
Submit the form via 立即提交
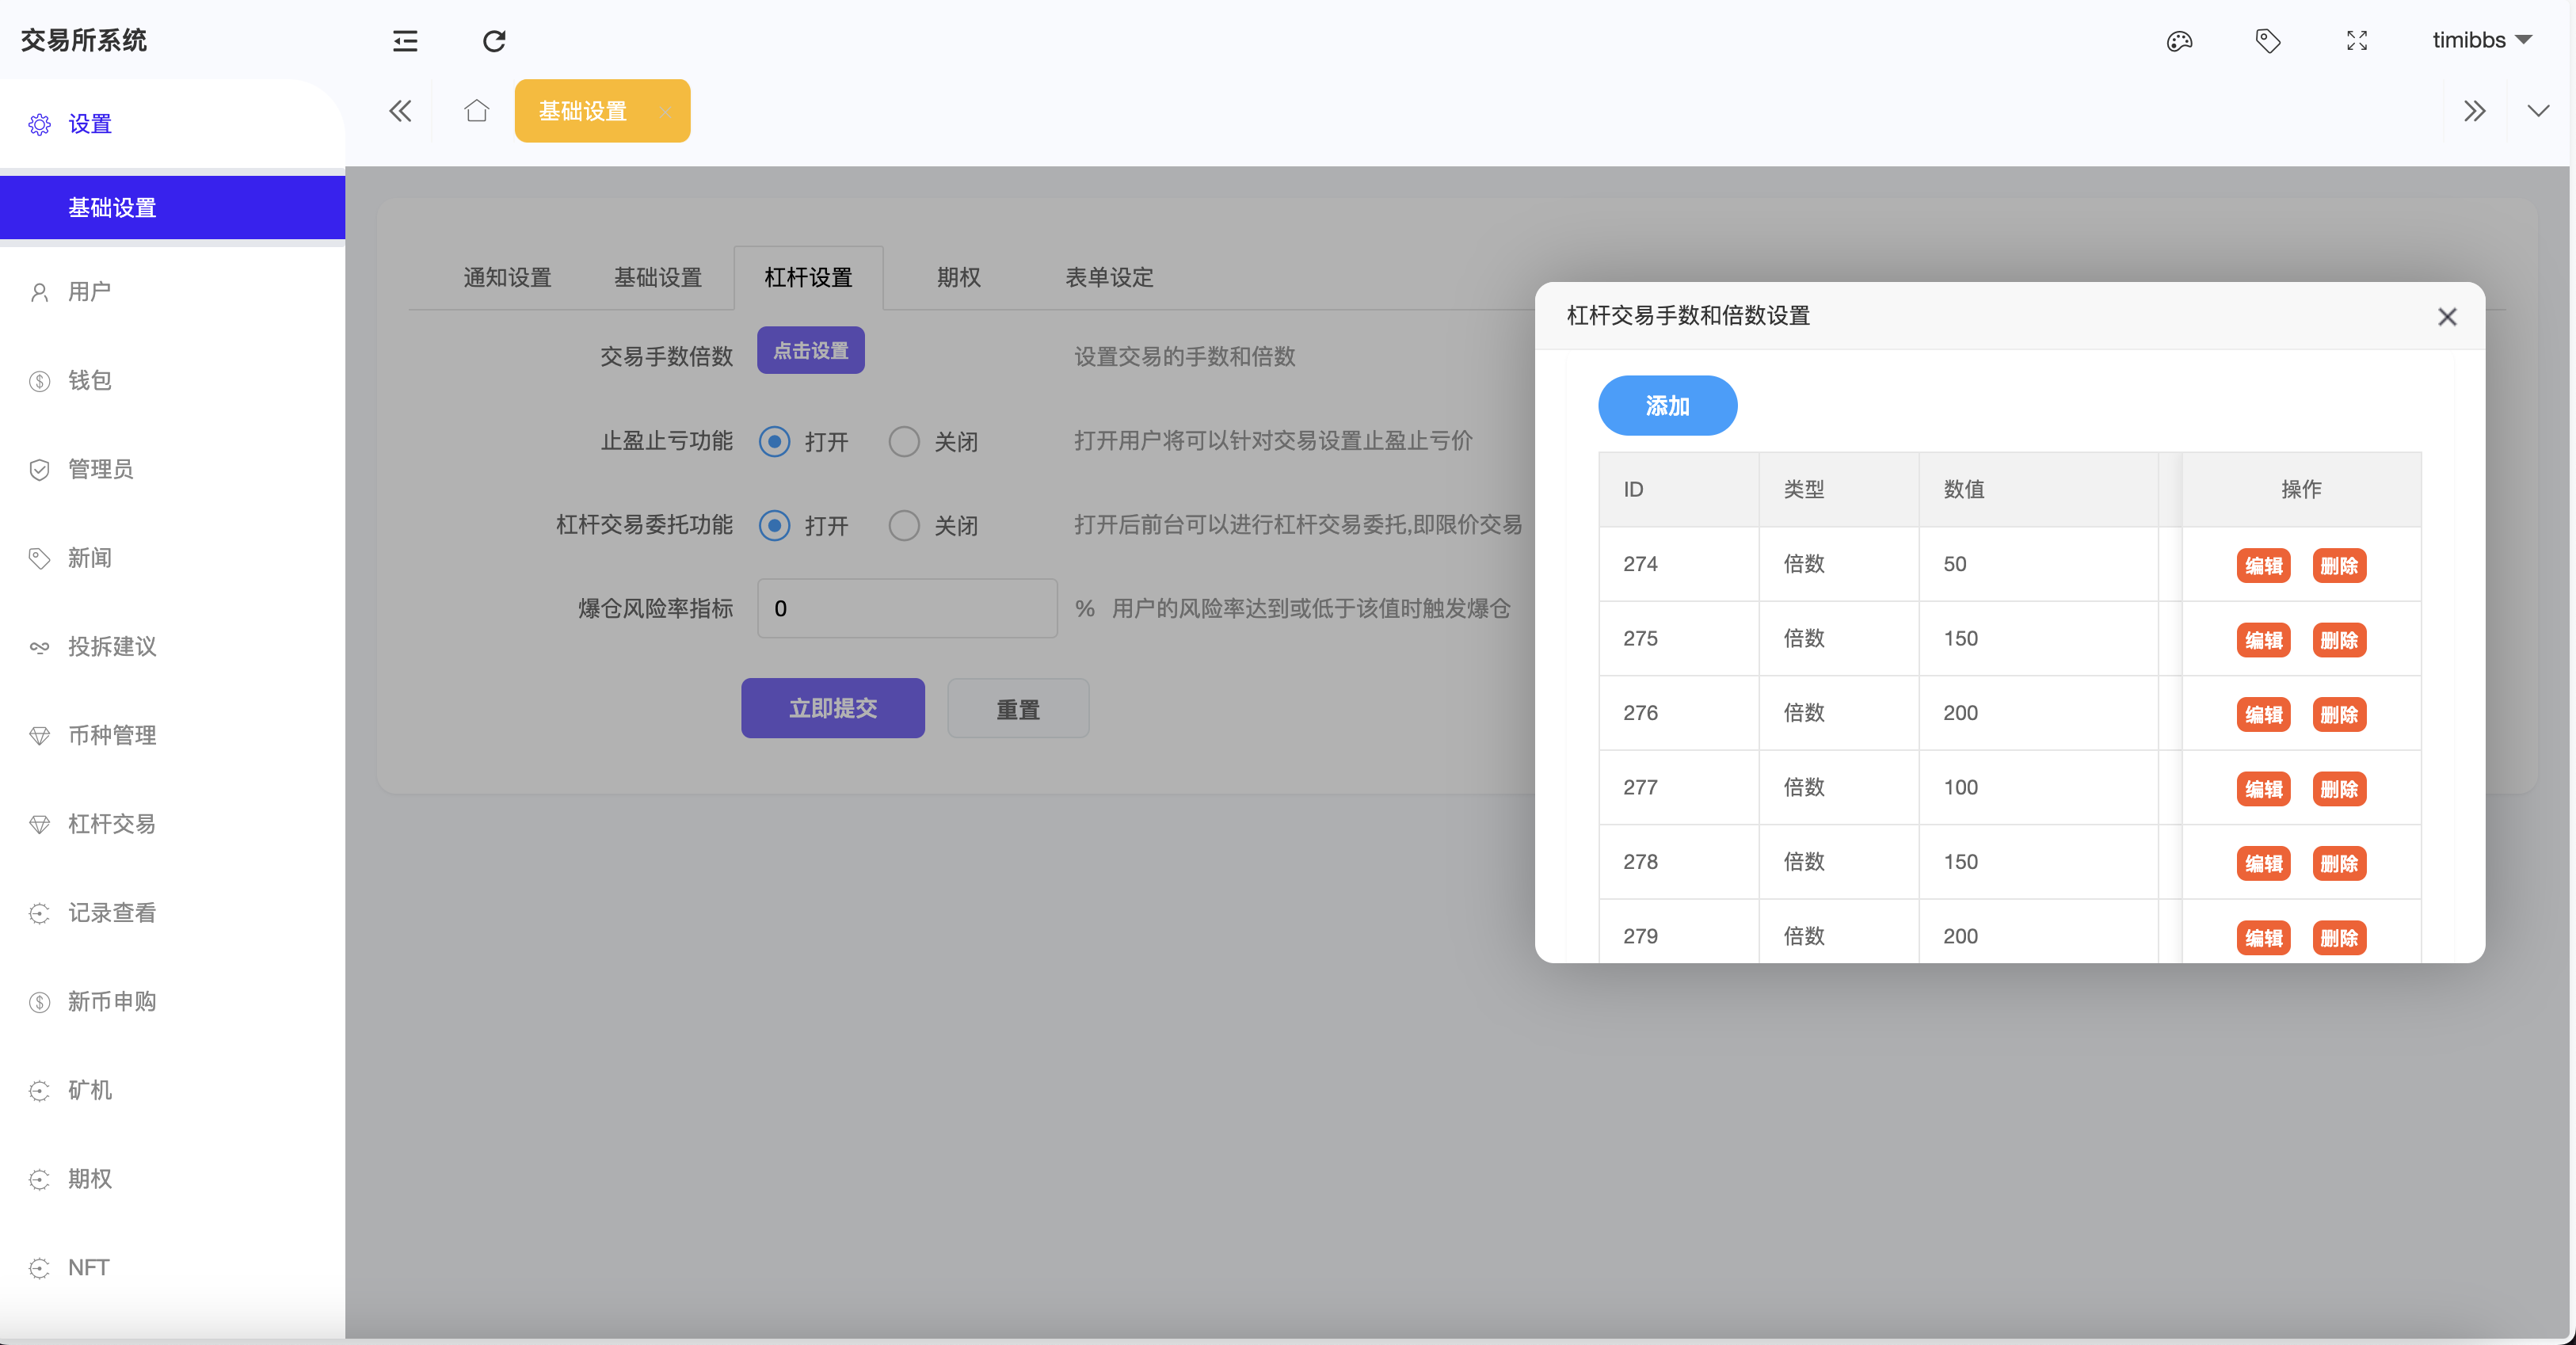(832, 708)
